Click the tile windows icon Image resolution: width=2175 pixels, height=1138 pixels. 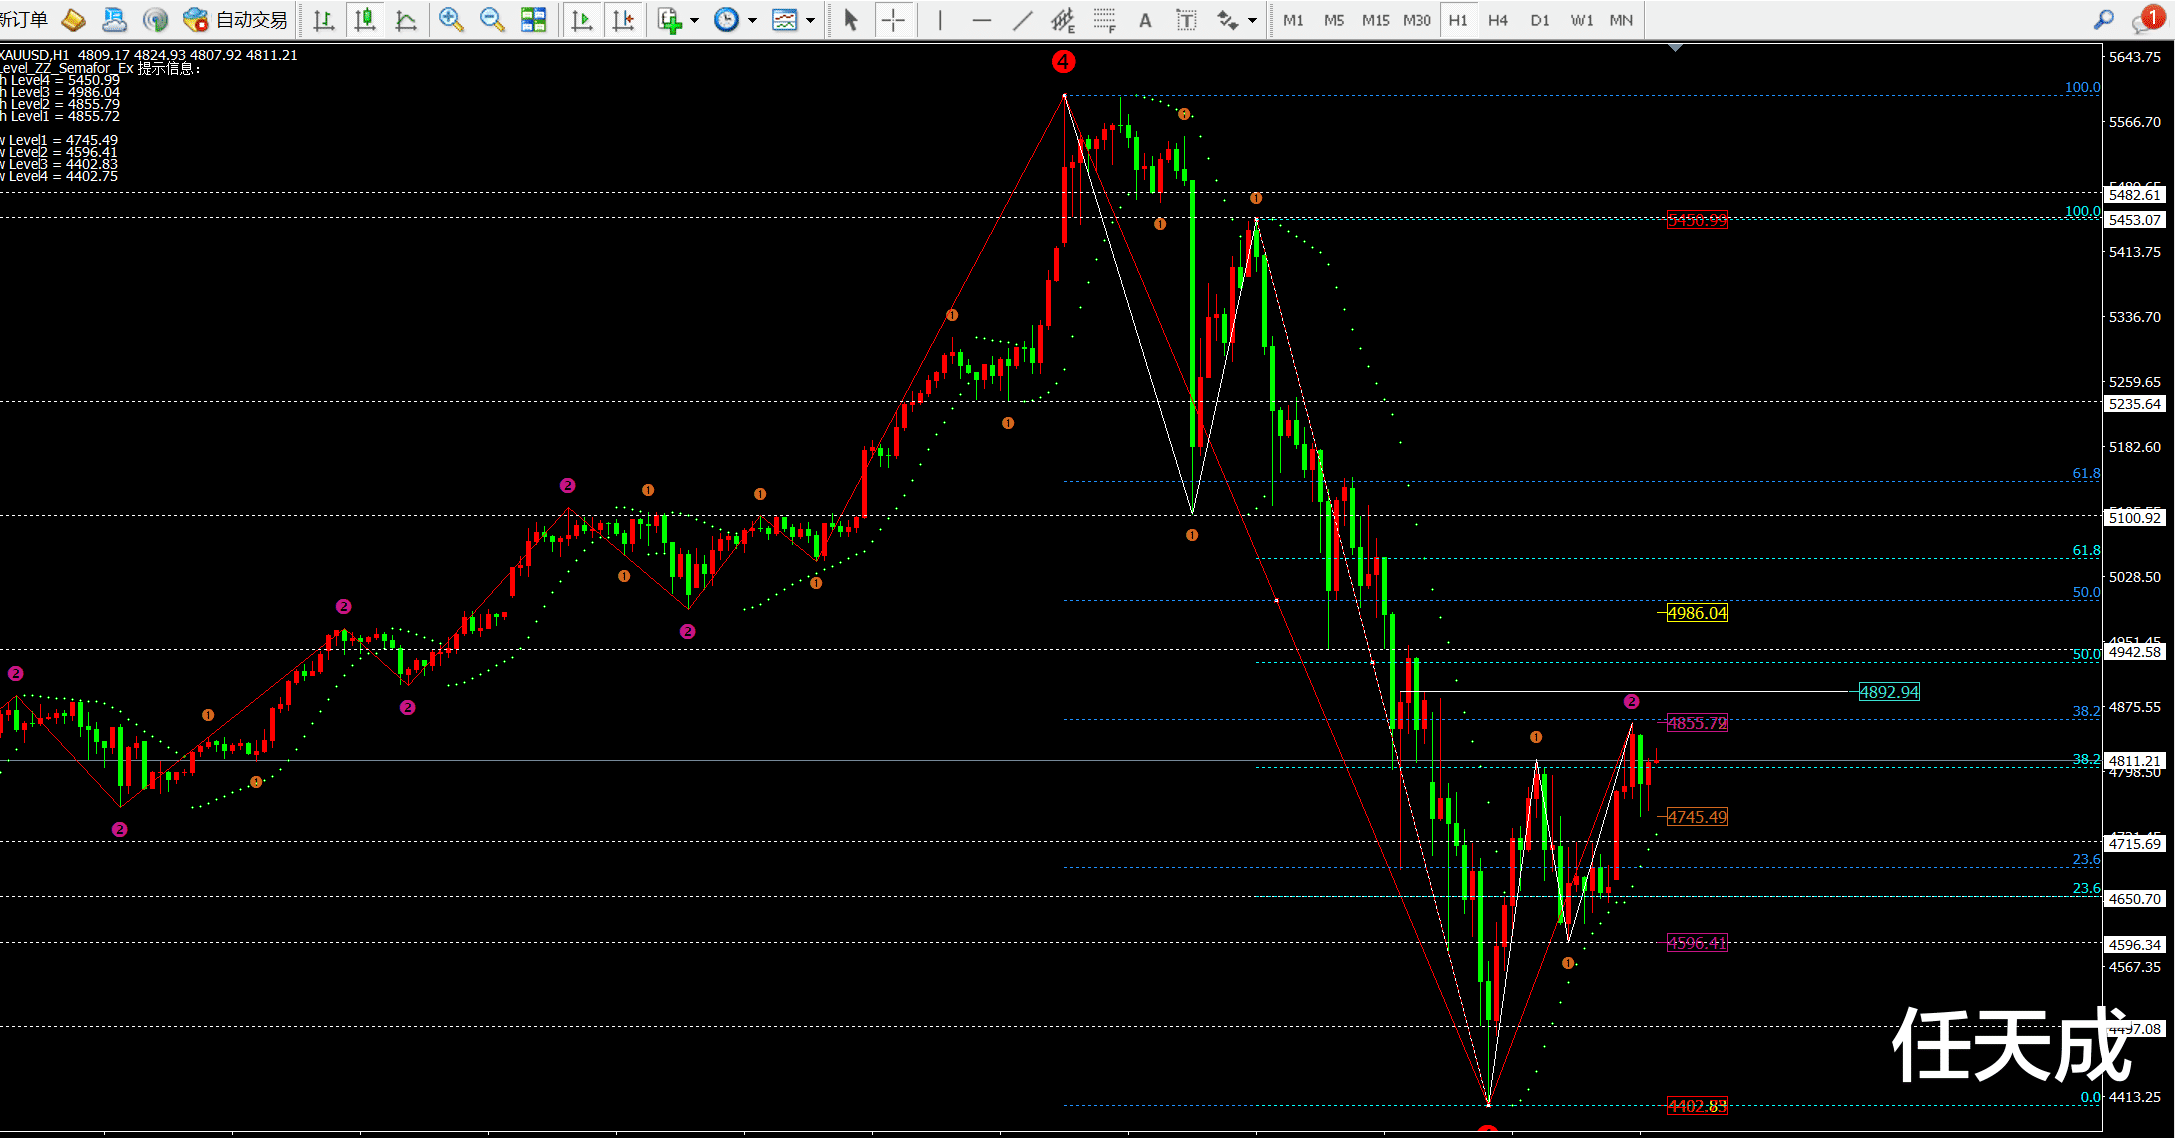point(534,20)
